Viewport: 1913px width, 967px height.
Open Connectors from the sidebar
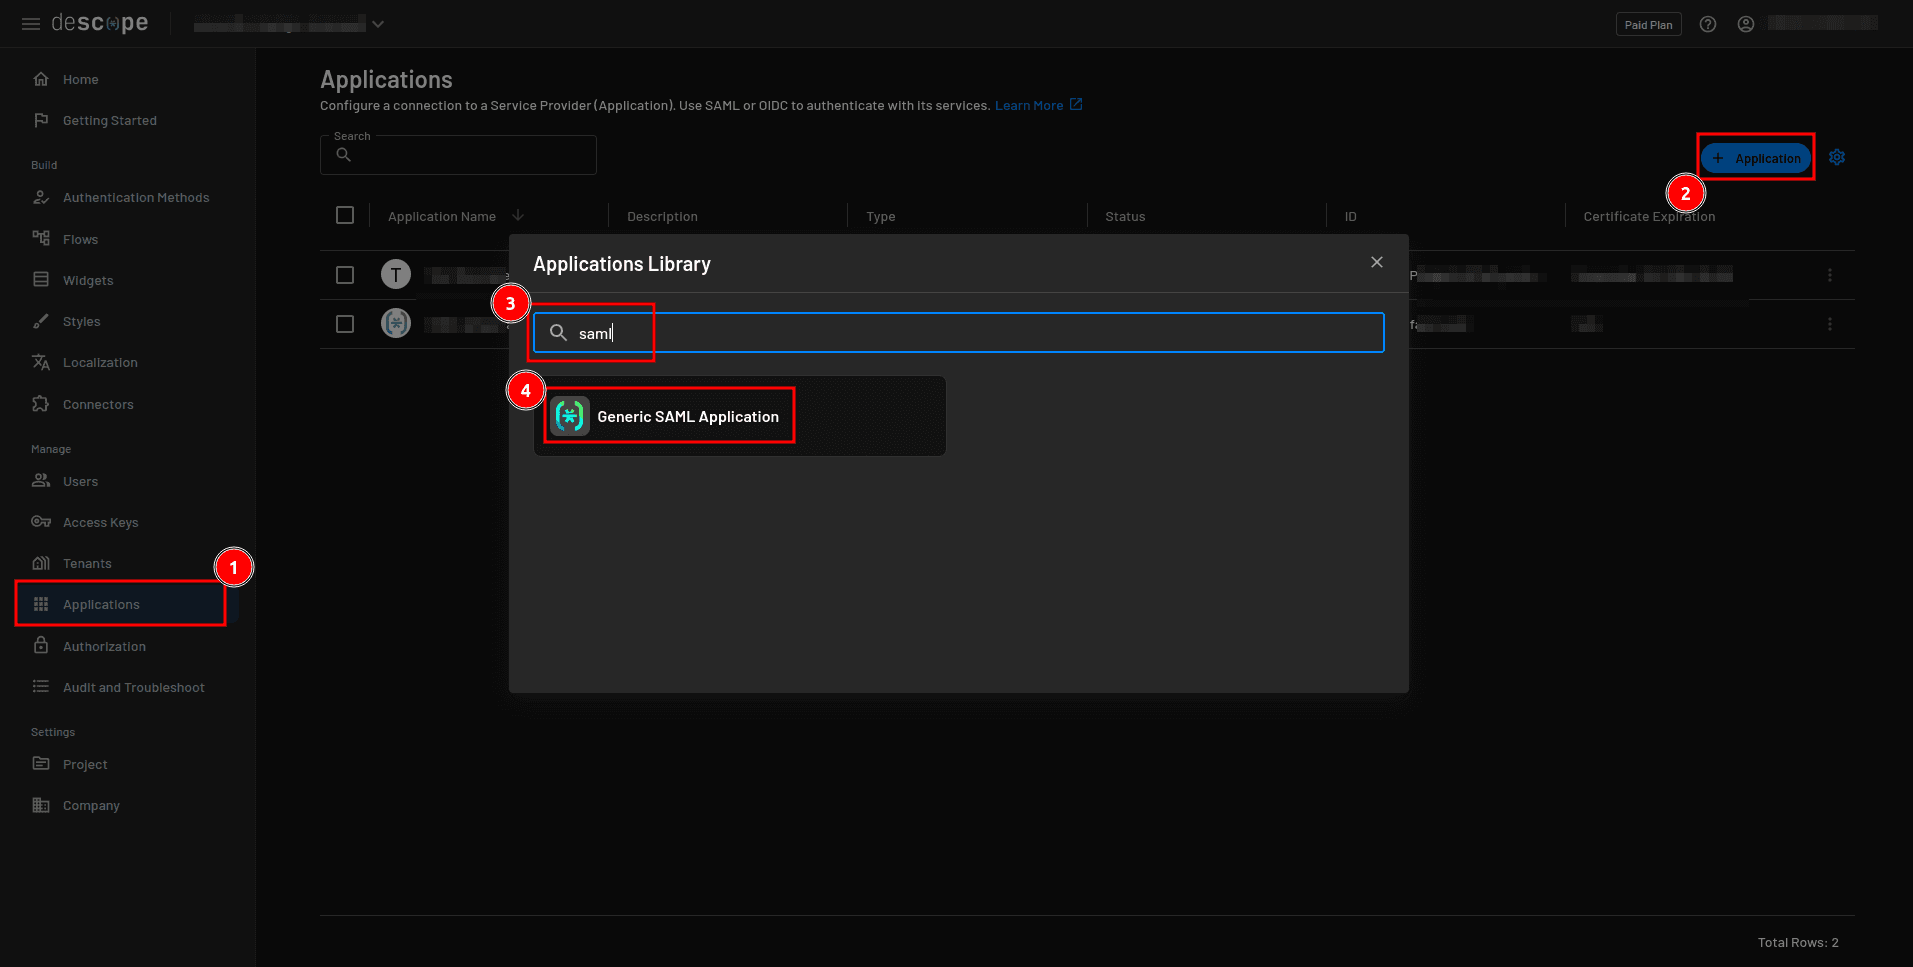point(98,405)
